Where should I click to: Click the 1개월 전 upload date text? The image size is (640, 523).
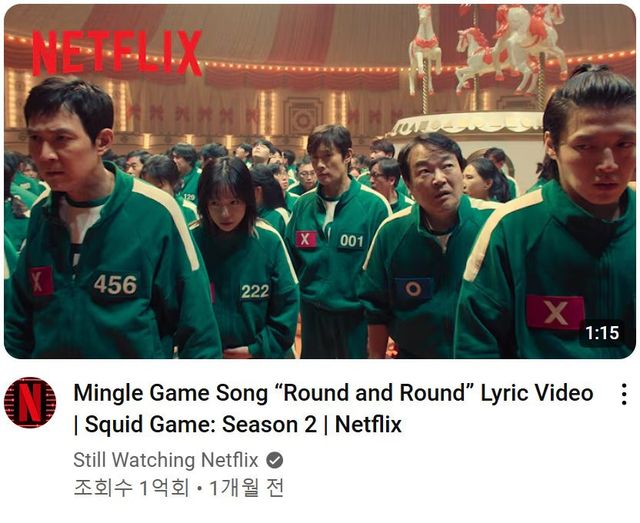click(x=247, y=488)
